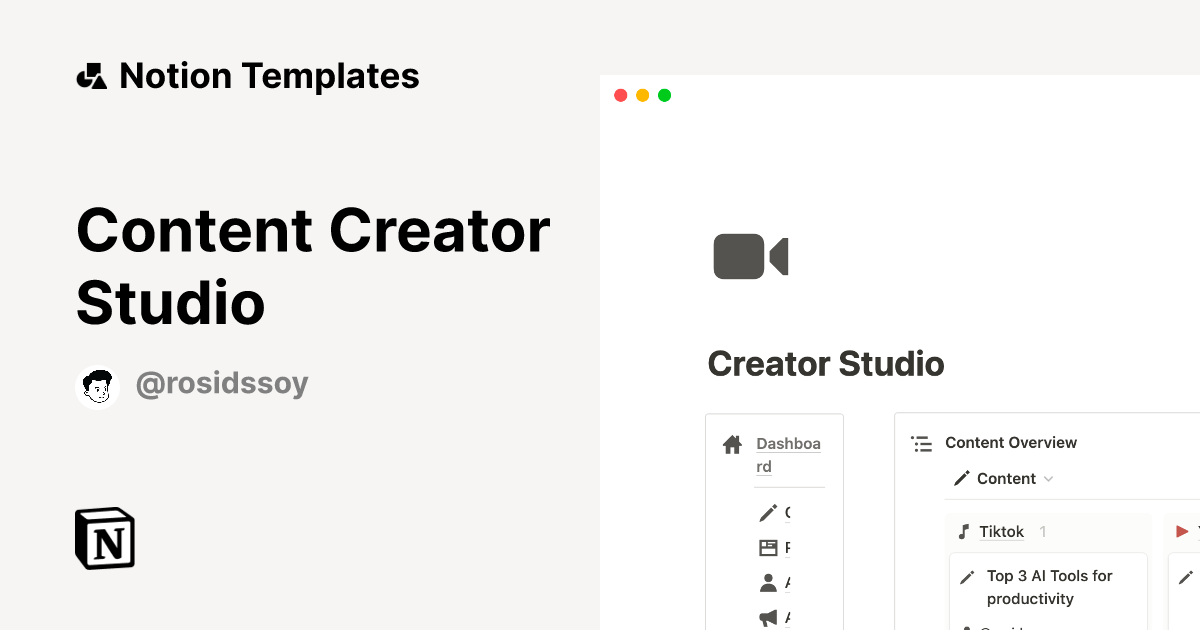Click the pencil icon in the sidebar
1200x630 pixels.
click(769, 512)
